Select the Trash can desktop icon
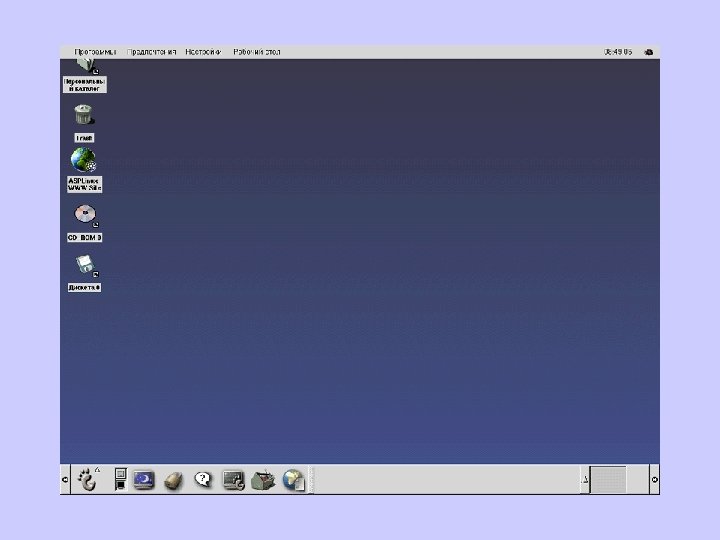720x540 pixels. [84, 123]
